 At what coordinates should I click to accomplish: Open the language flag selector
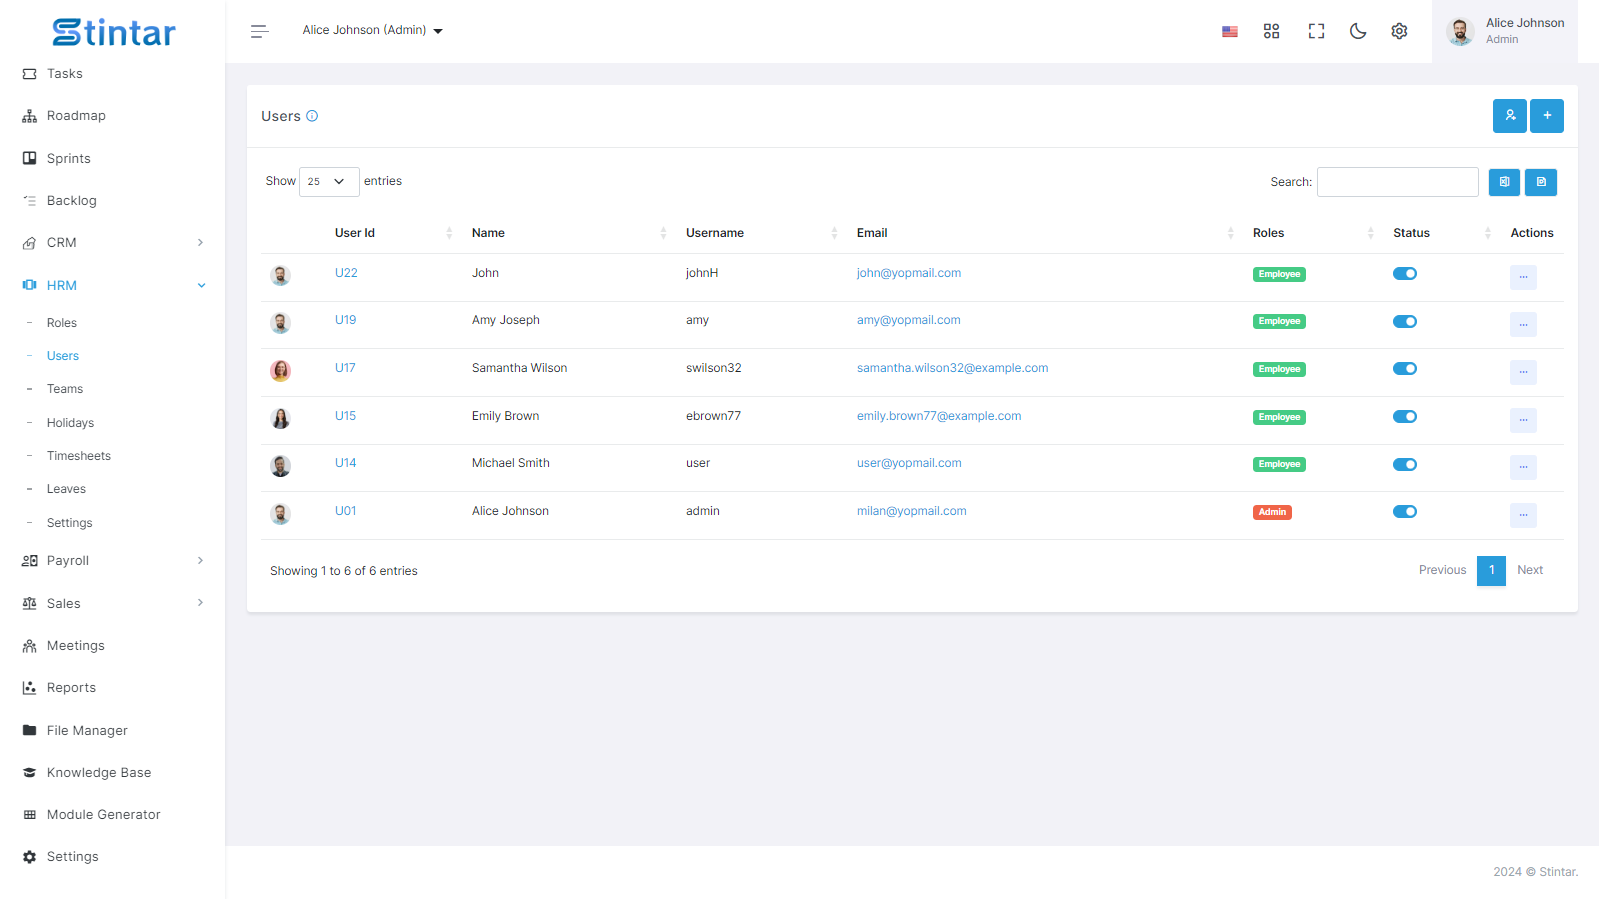click(x=1230, y=31)
